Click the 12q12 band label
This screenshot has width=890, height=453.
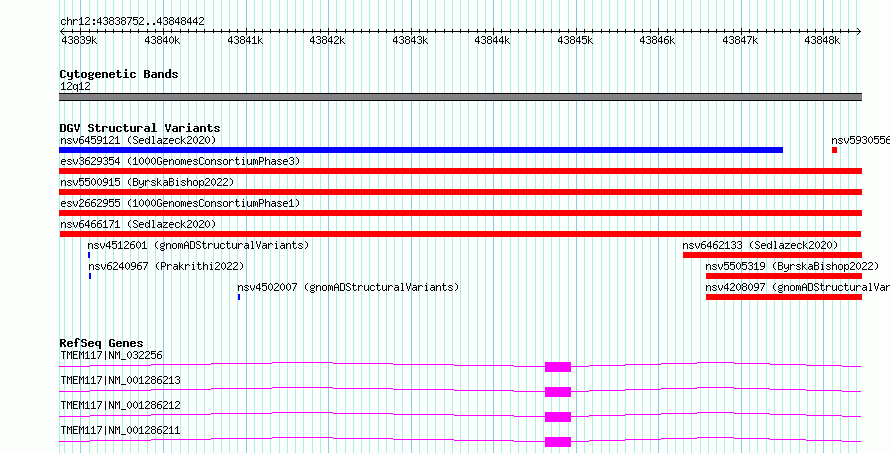pyautogui.click(x=75, y=86)
